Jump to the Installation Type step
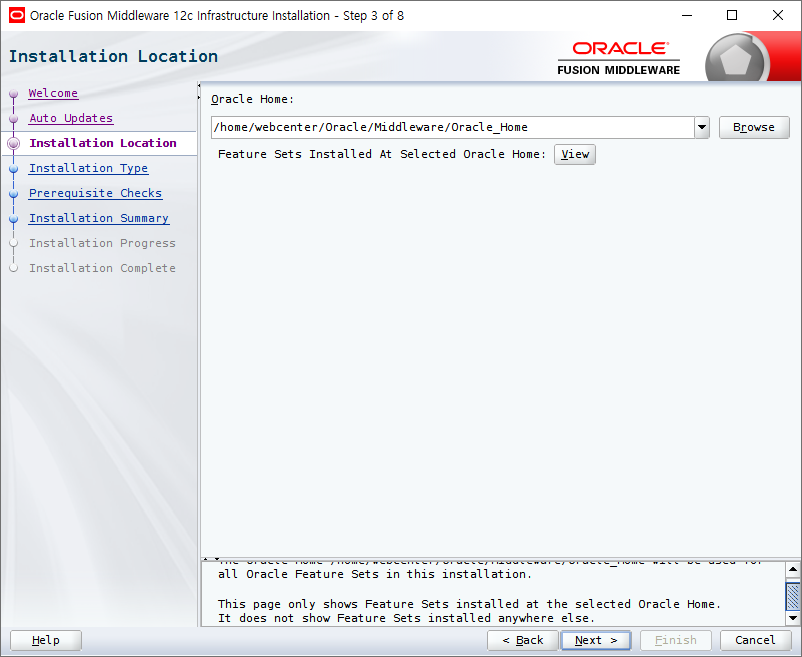 [88, 168]
